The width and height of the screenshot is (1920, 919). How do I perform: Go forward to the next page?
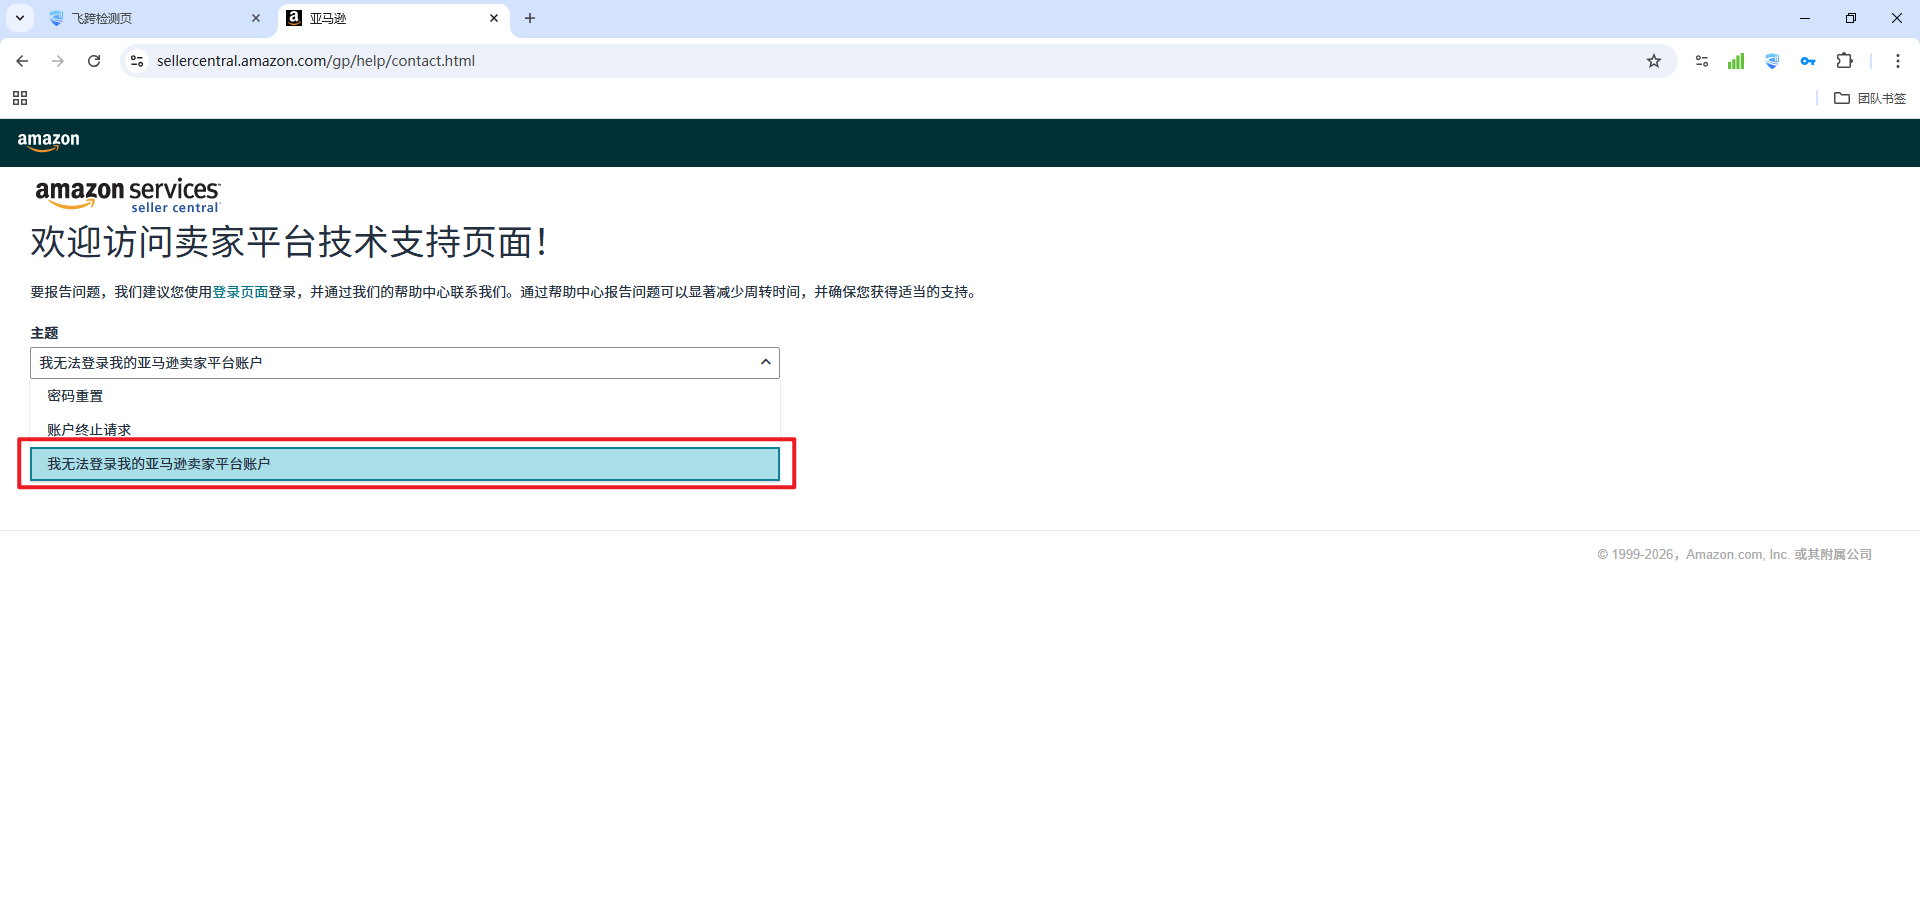click(58, 61)
